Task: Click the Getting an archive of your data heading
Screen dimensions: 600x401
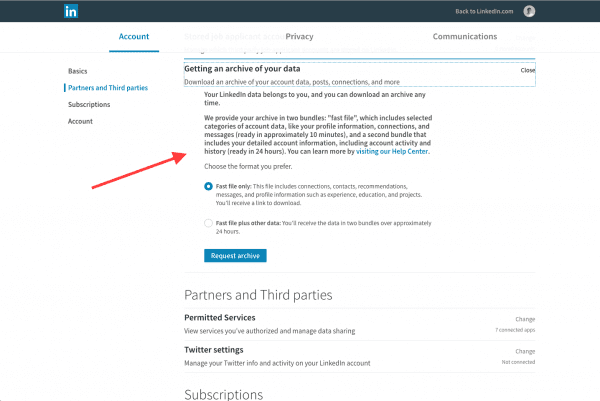Action: (x=242, y=69)
